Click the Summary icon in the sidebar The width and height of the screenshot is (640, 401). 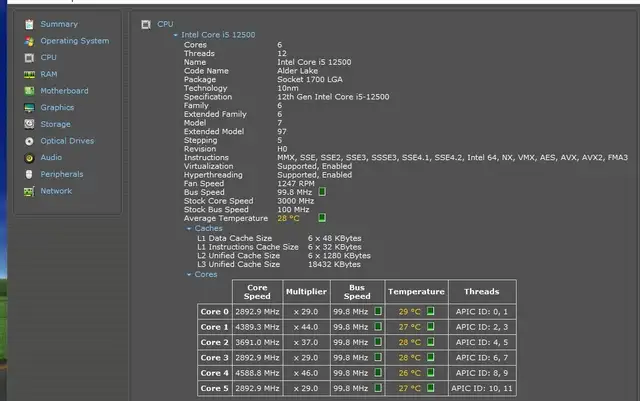point(29,24)
